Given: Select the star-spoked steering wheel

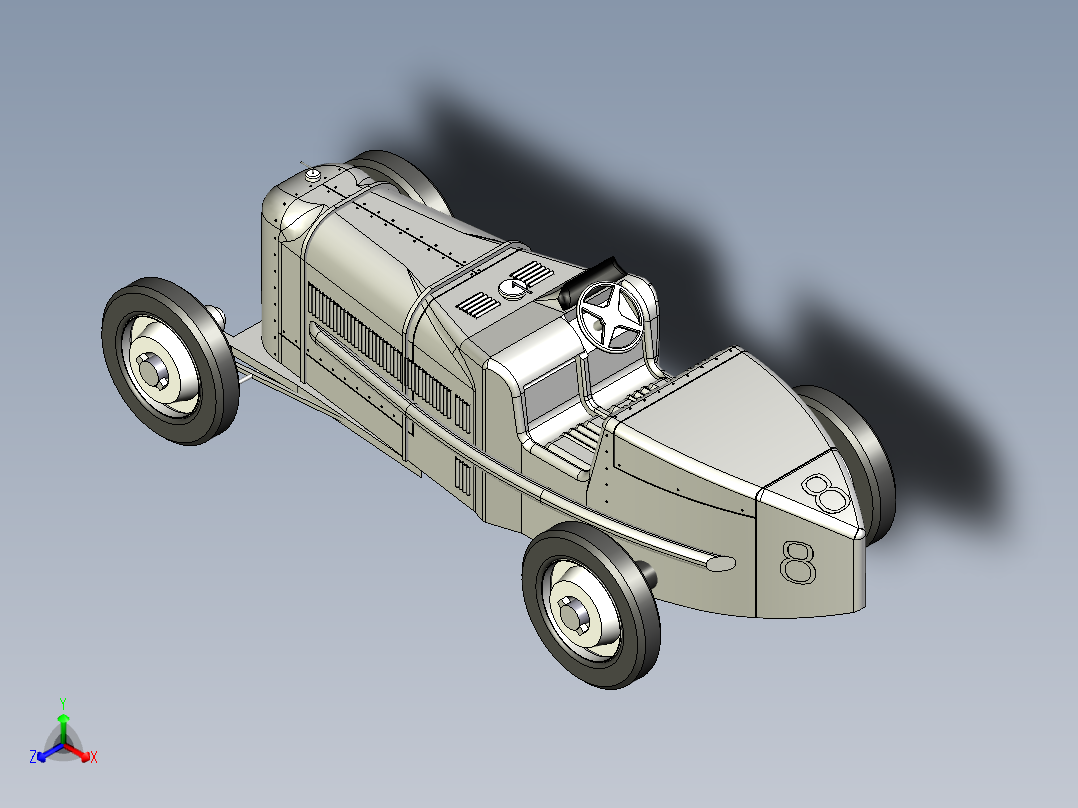Looking at the screenshot, I should pos(610,316).
